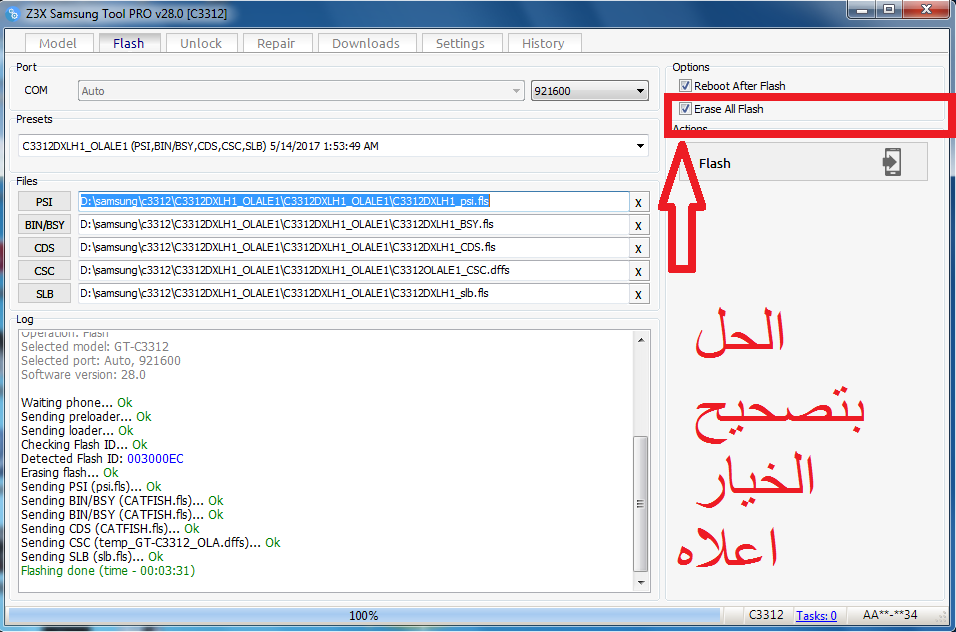Minimize the Z3X Samsung Tool window
This screenshot has width=956, height=632.
click(862, 9)
